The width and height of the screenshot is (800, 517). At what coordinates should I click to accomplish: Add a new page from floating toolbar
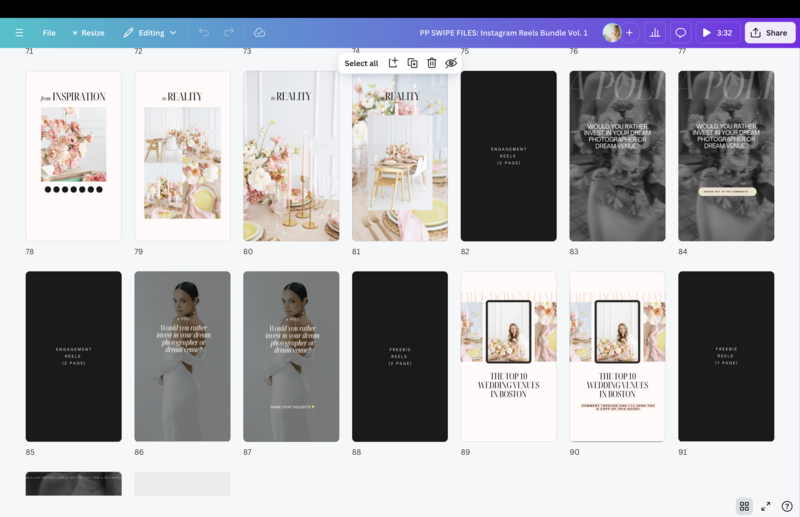[393, 63]
